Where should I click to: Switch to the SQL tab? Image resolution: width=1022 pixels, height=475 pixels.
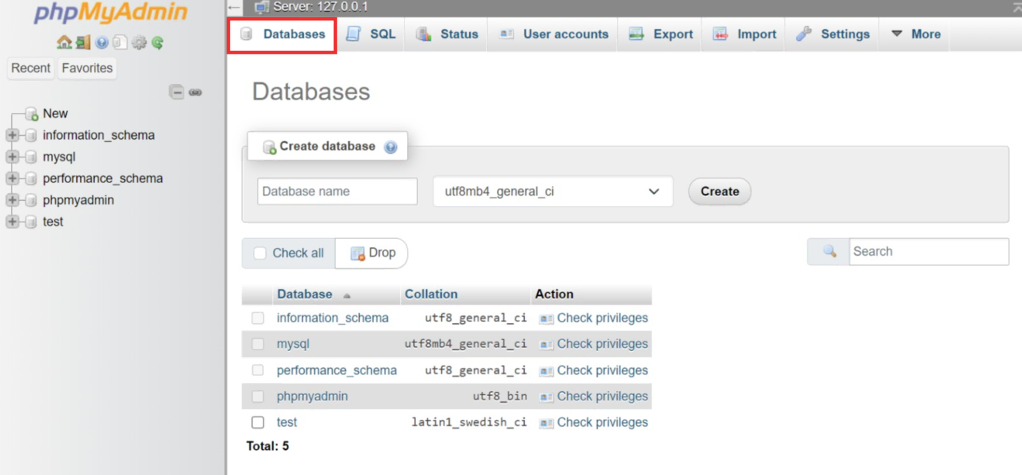pyautogui.click(x=371, y=34)
